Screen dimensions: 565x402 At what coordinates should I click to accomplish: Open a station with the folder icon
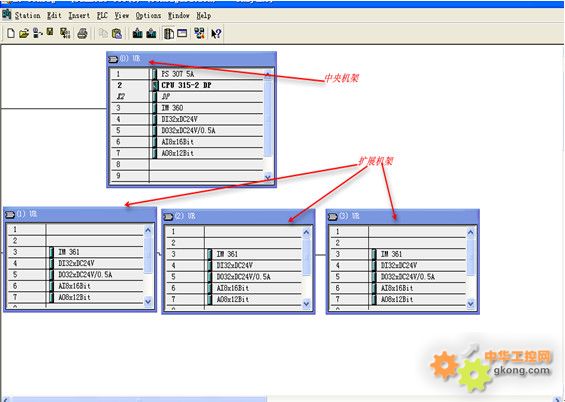tap(23, 34)
